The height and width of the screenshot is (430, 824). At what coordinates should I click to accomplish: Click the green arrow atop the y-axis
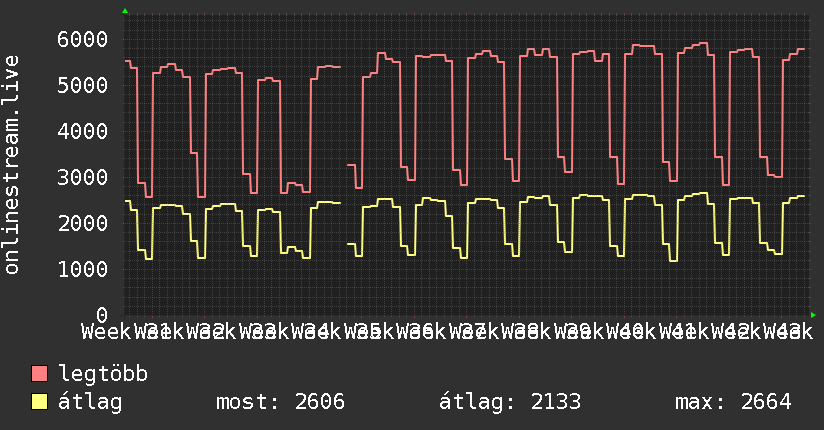point(125,11)
